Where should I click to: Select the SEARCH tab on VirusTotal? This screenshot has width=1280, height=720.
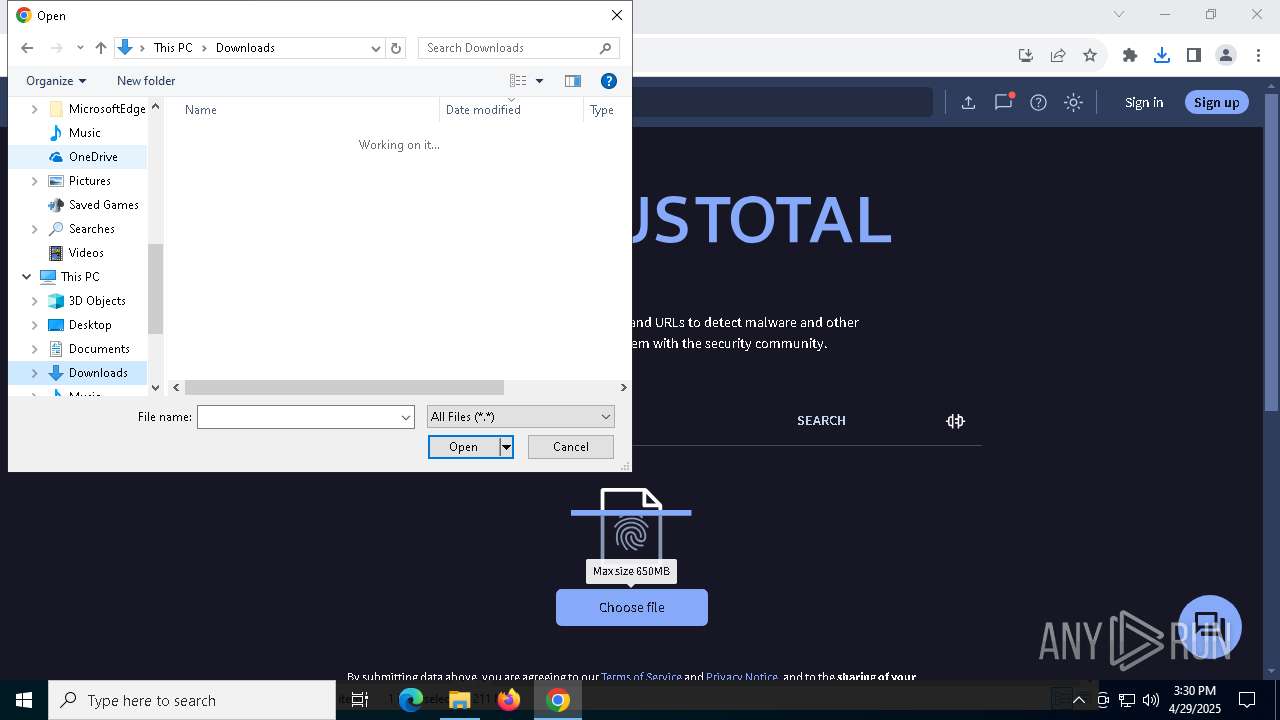(x=821, y=421)
